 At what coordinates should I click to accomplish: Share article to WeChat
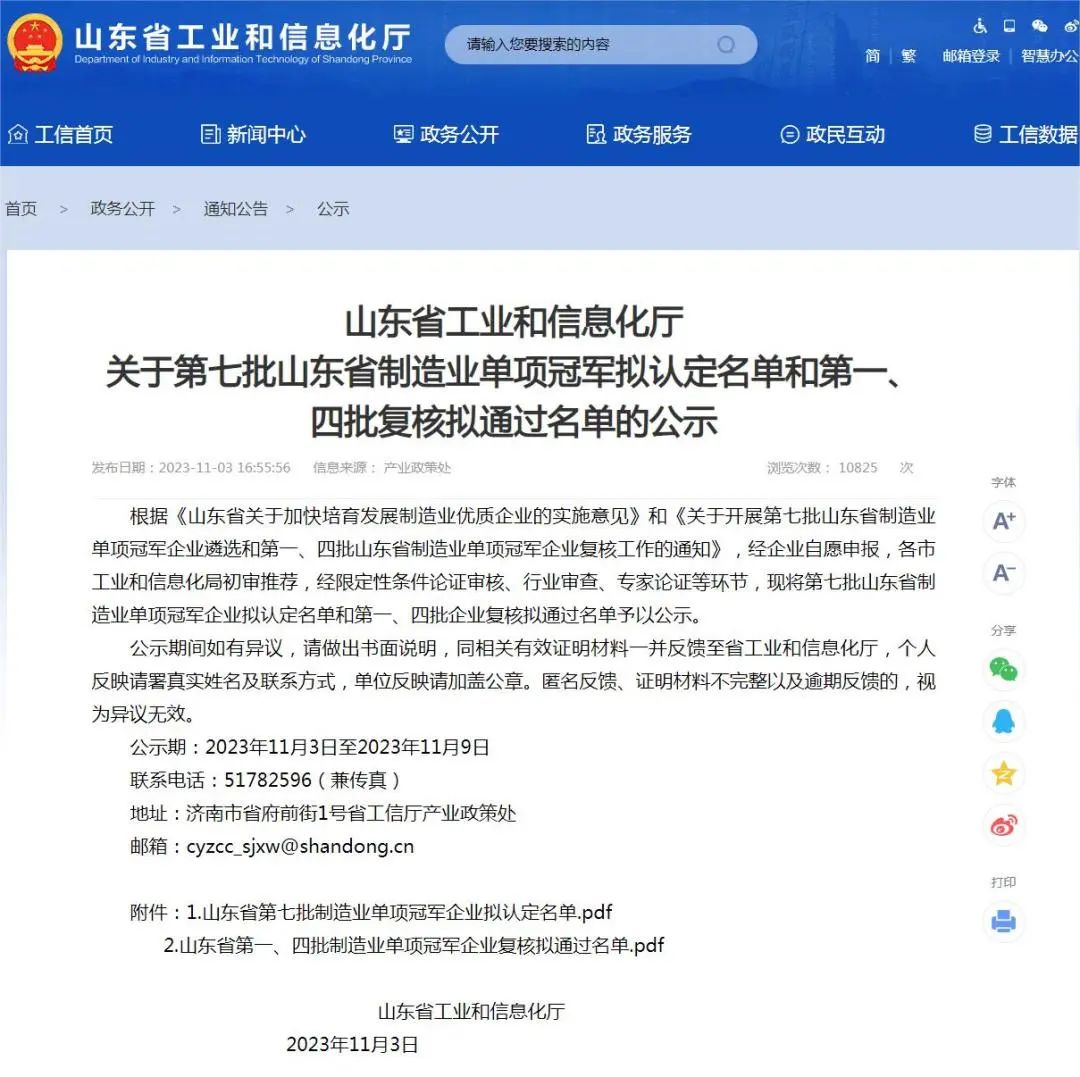tap(1004, 669)
